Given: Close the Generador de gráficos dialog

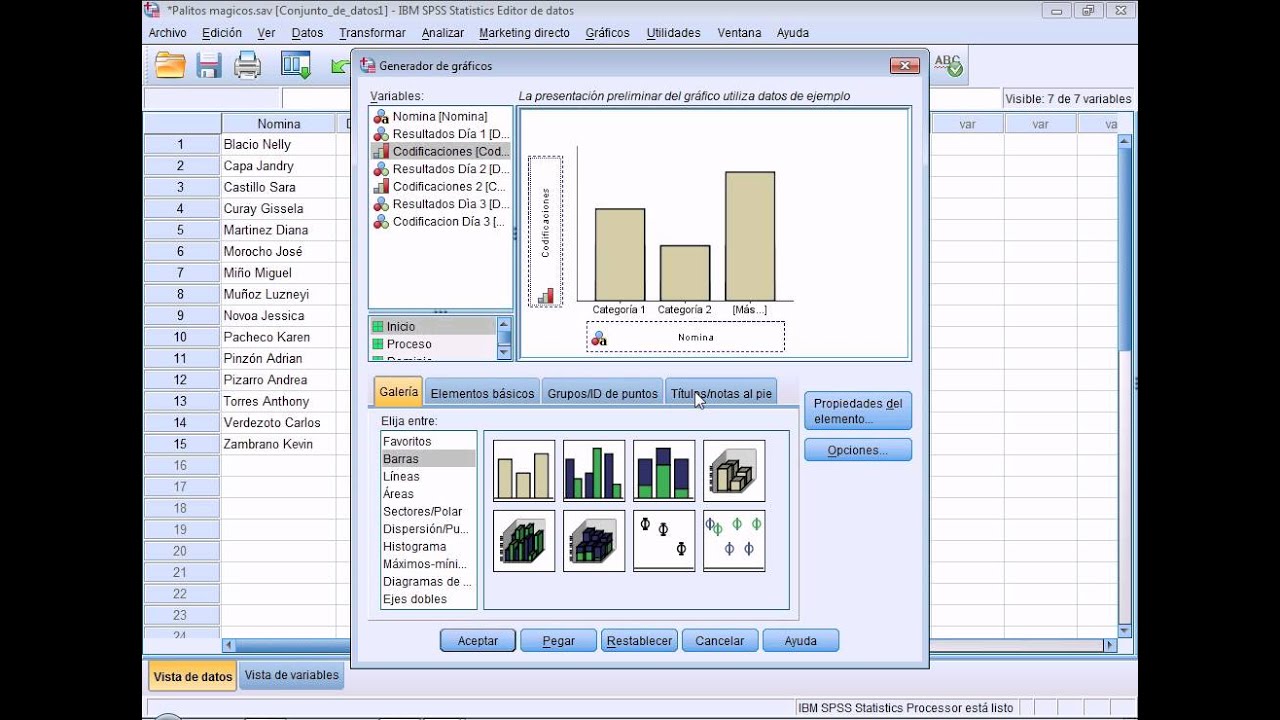Looking at the screenshot, I should (904, 66).
